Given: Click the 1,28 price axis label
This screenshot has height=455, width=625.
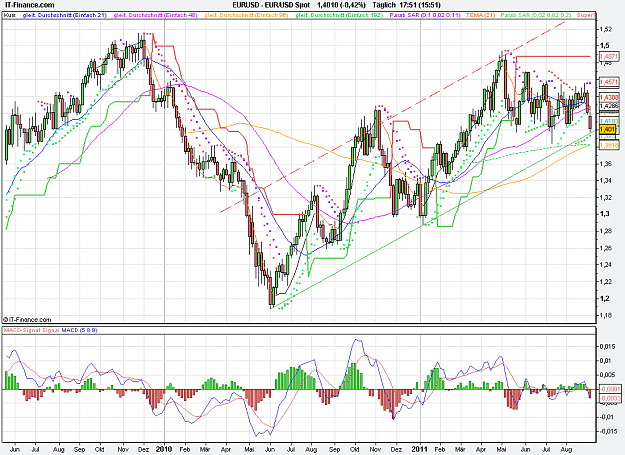Looking at the screenshot, I should (605, 231).
